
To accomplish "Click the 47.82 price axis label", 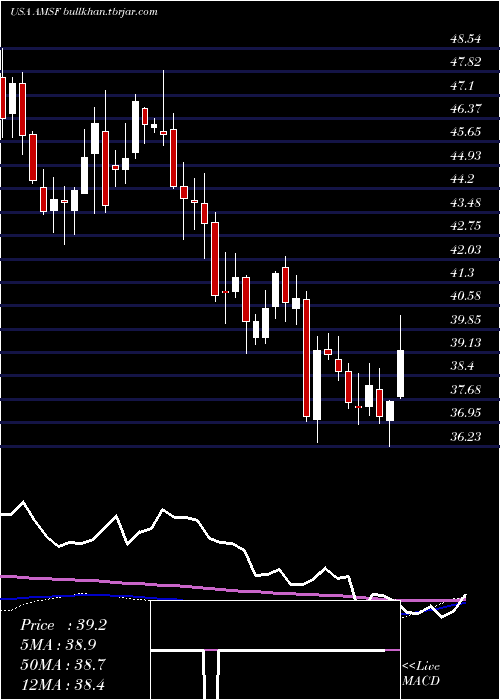I will pos(466,62).
